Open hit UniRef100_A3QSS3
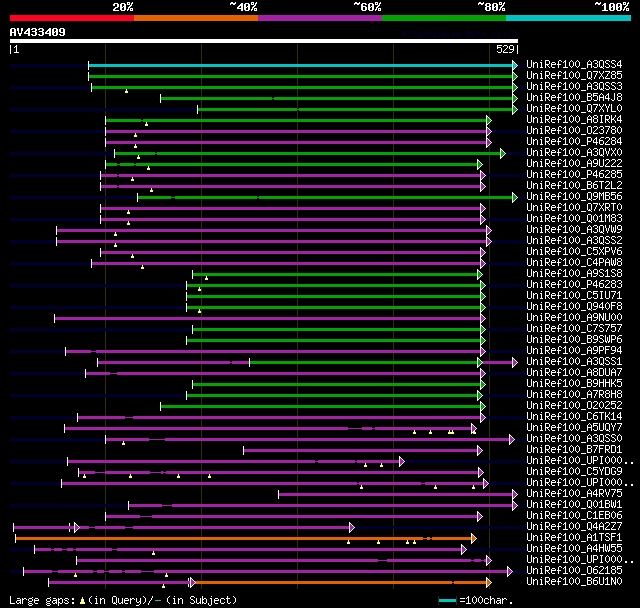 [574, 87]
